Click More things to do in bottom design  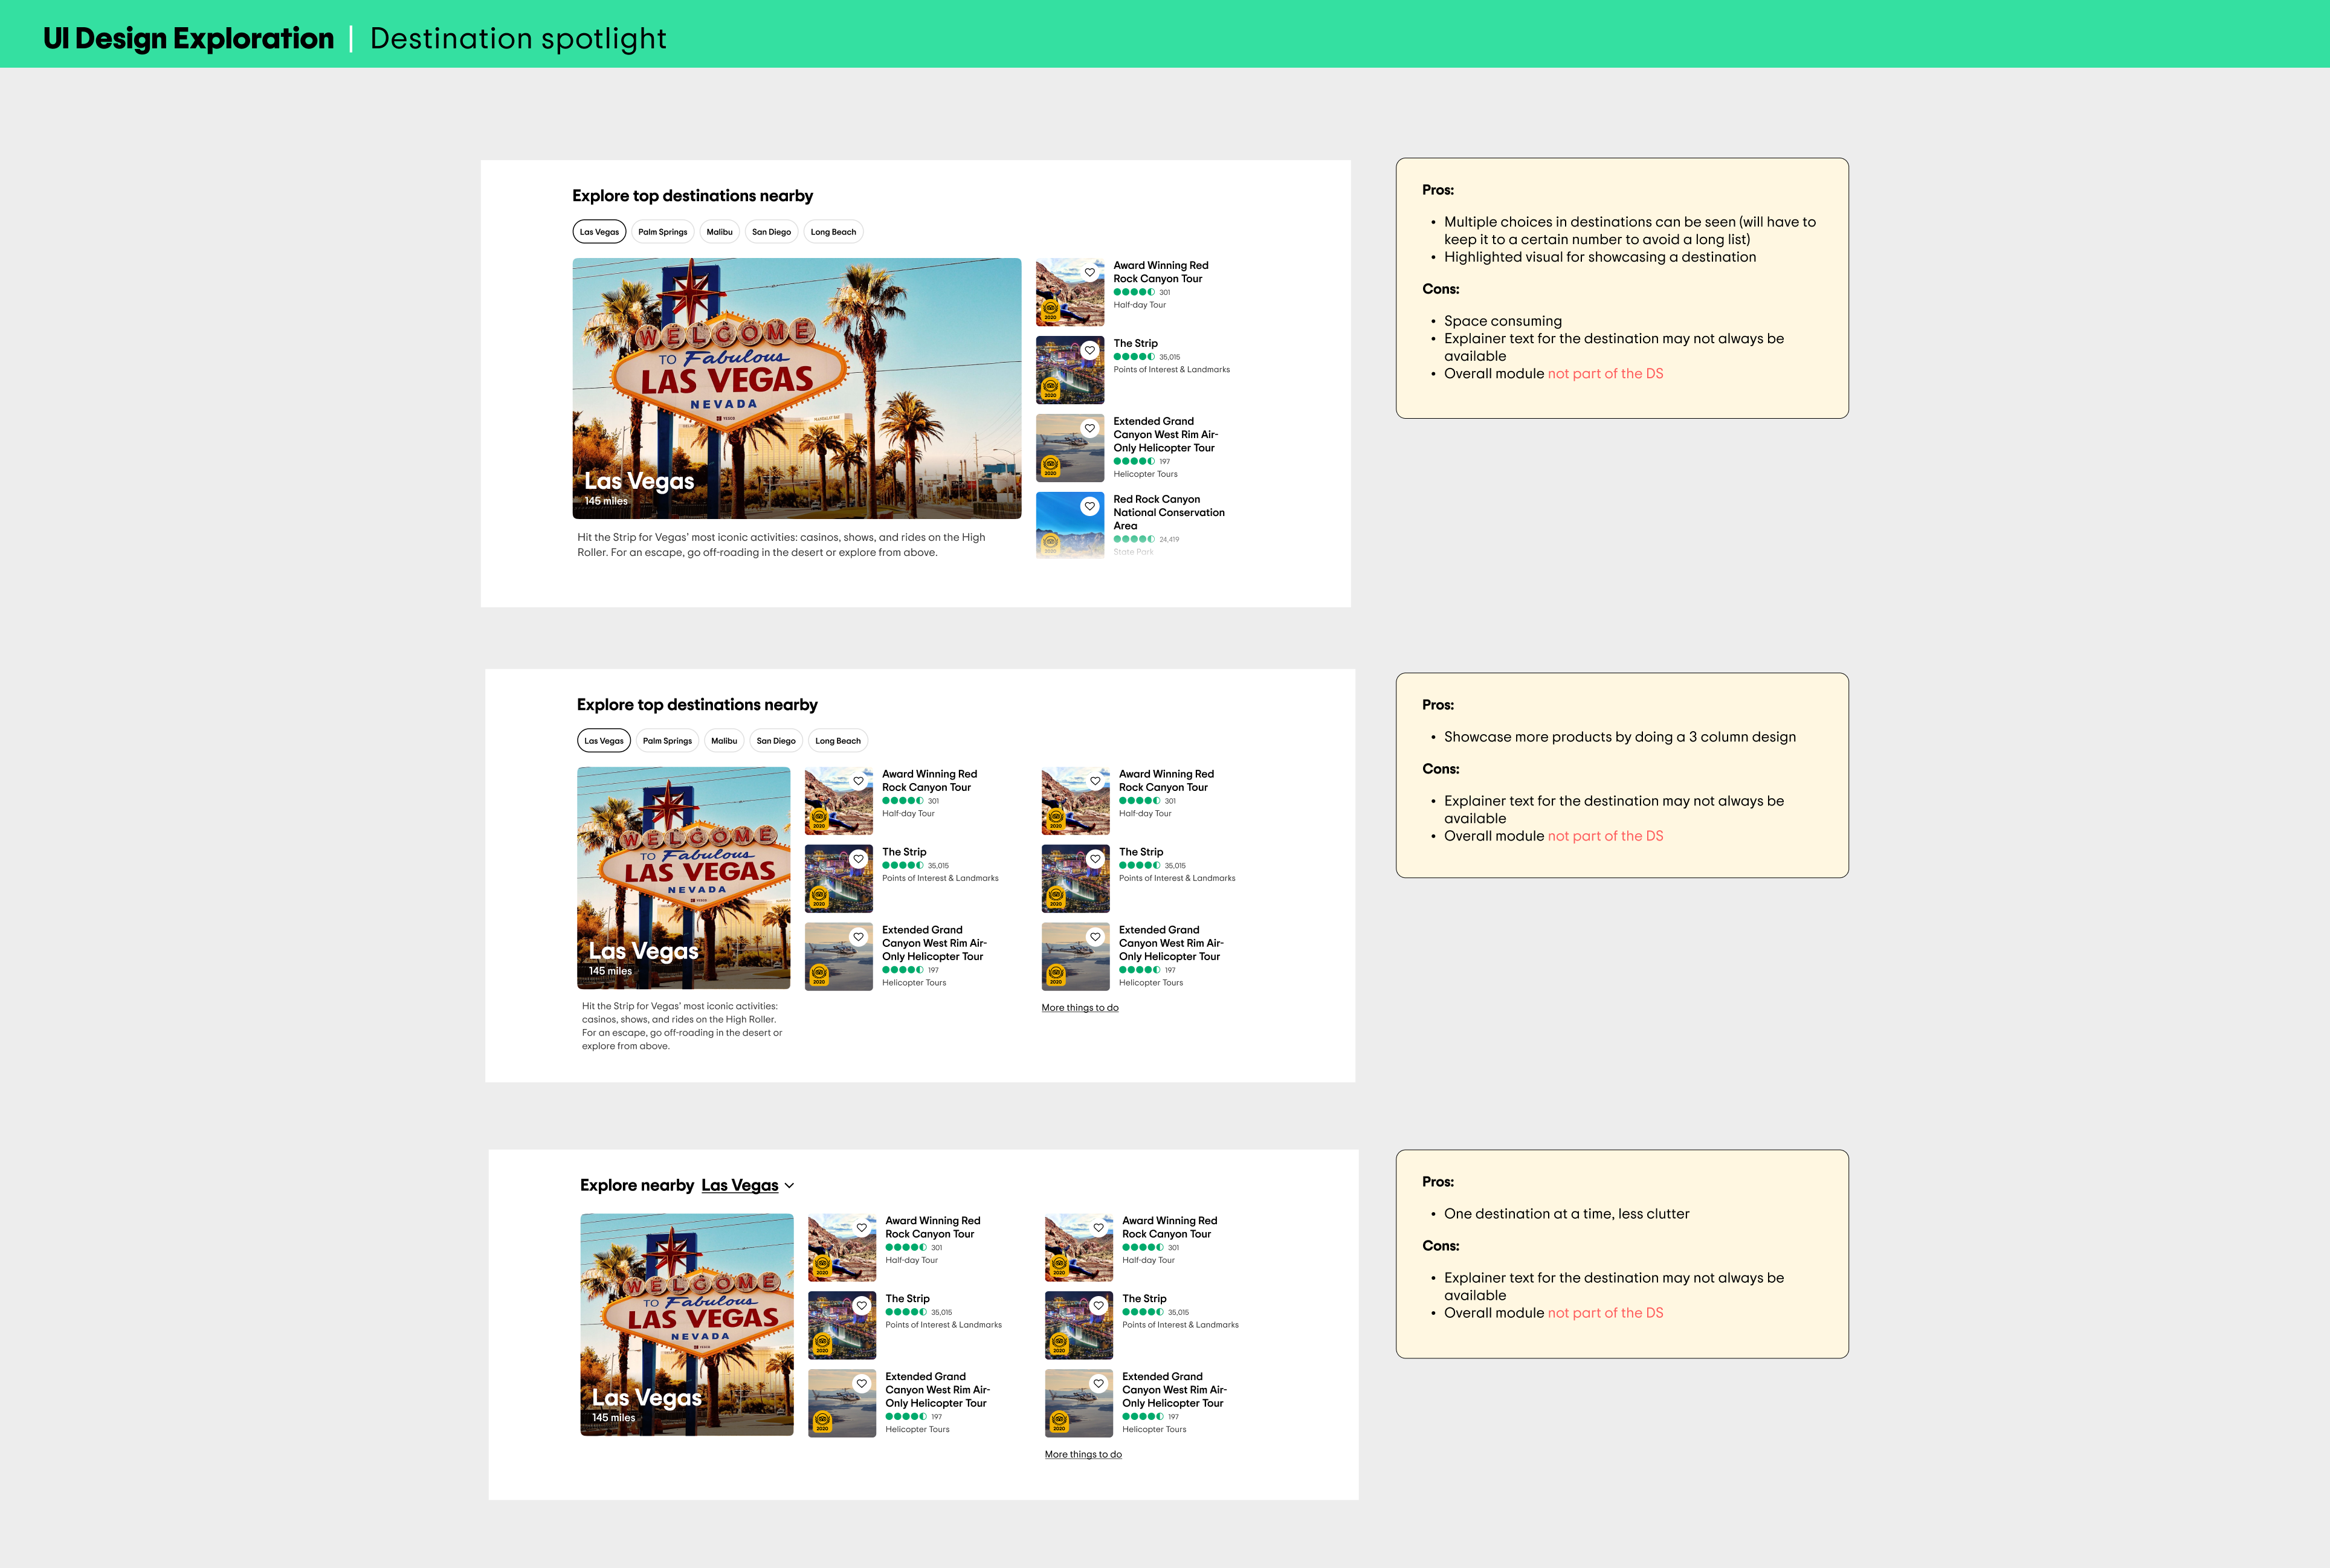point(1083,1455)
